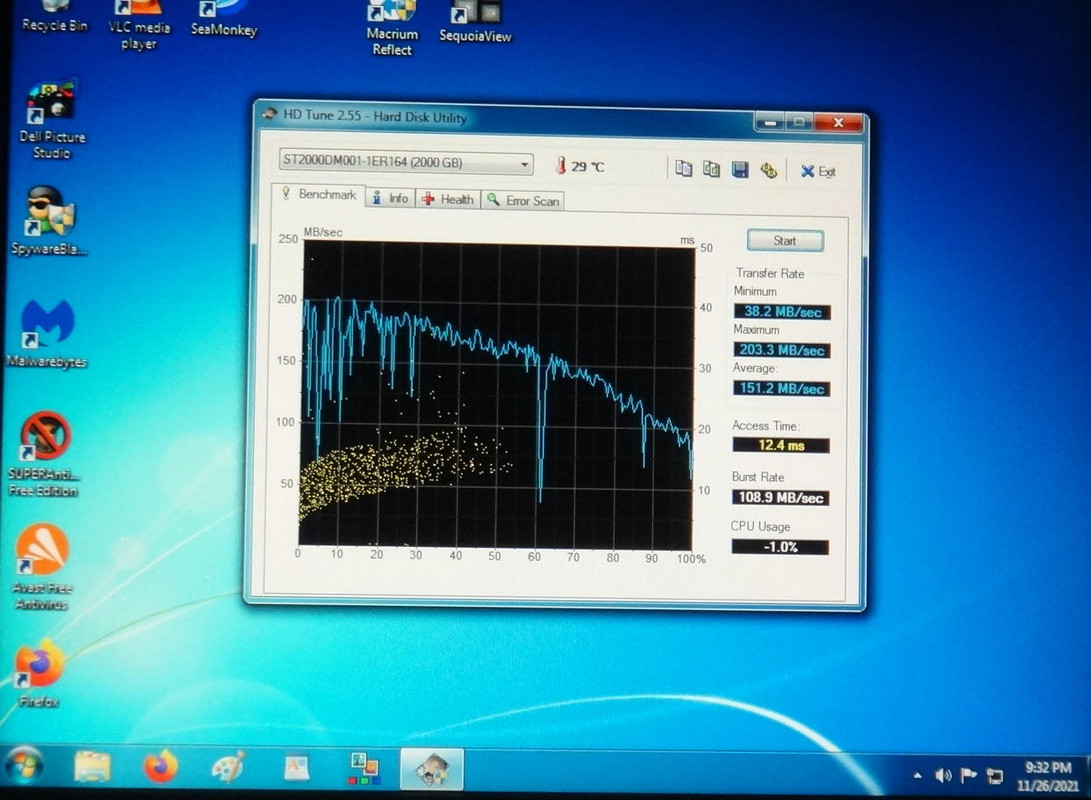Open the Action Center flag icon
1091x800 pixels.
tap(968, 776)
